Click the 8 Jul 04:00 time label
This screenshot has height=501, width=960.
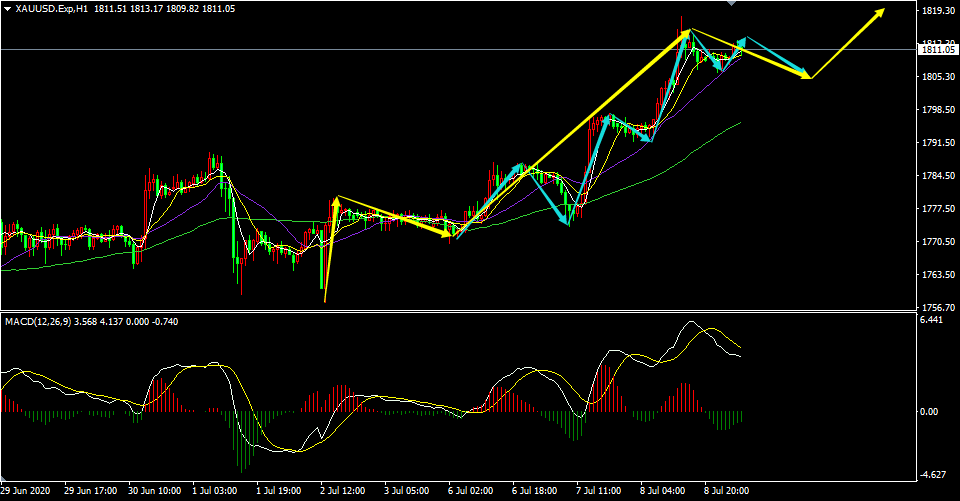click(664, 491)
